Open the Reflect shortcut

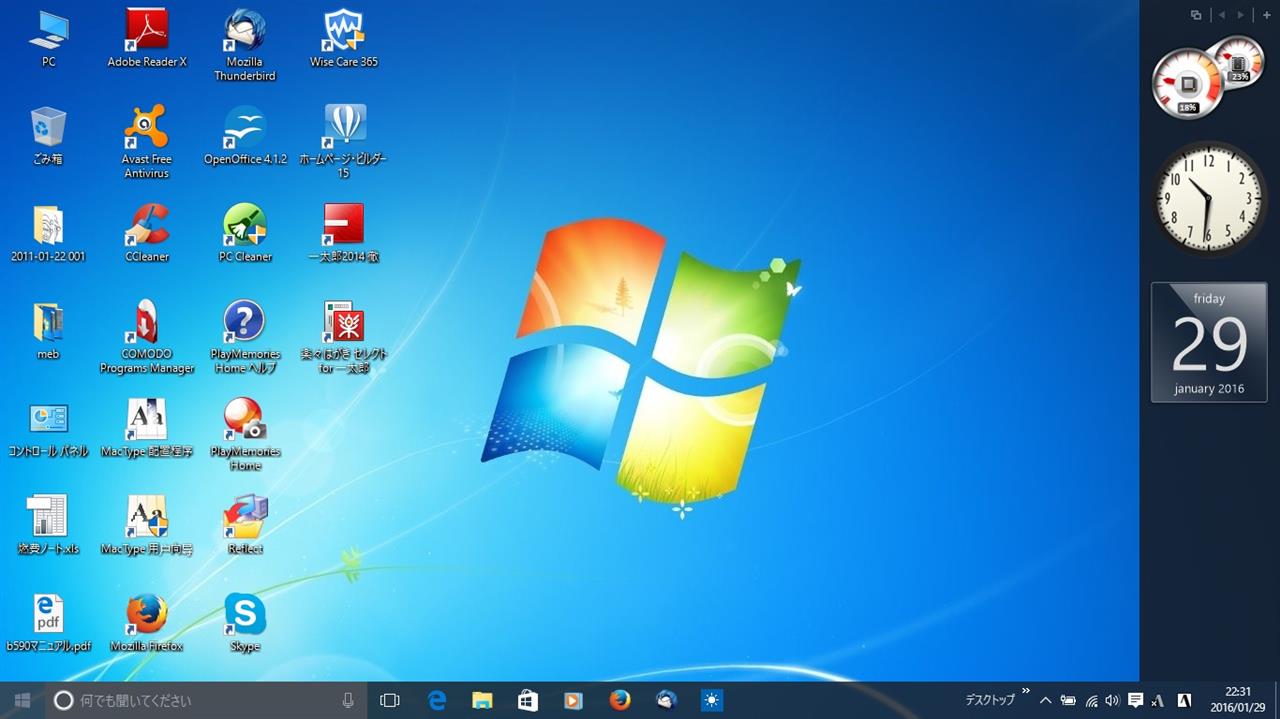point(245,526)
